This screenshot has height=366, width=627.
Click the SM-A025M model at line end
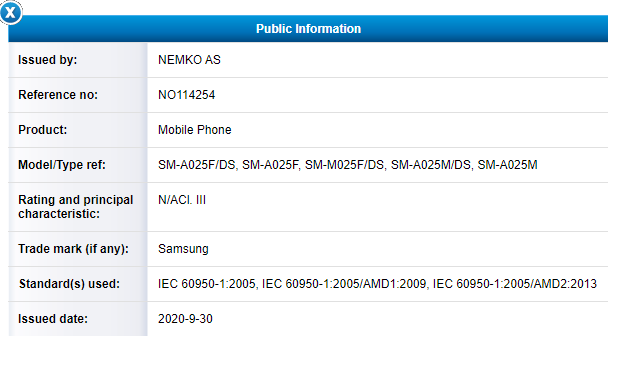pyautogui.click(x=507, y=165)
